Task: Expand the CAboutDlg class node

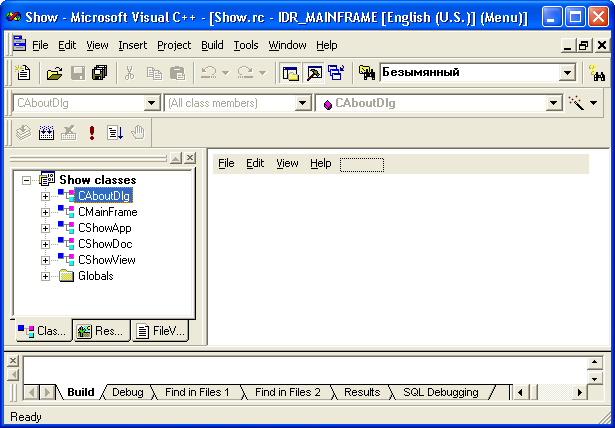Action: tap(45, 196)
